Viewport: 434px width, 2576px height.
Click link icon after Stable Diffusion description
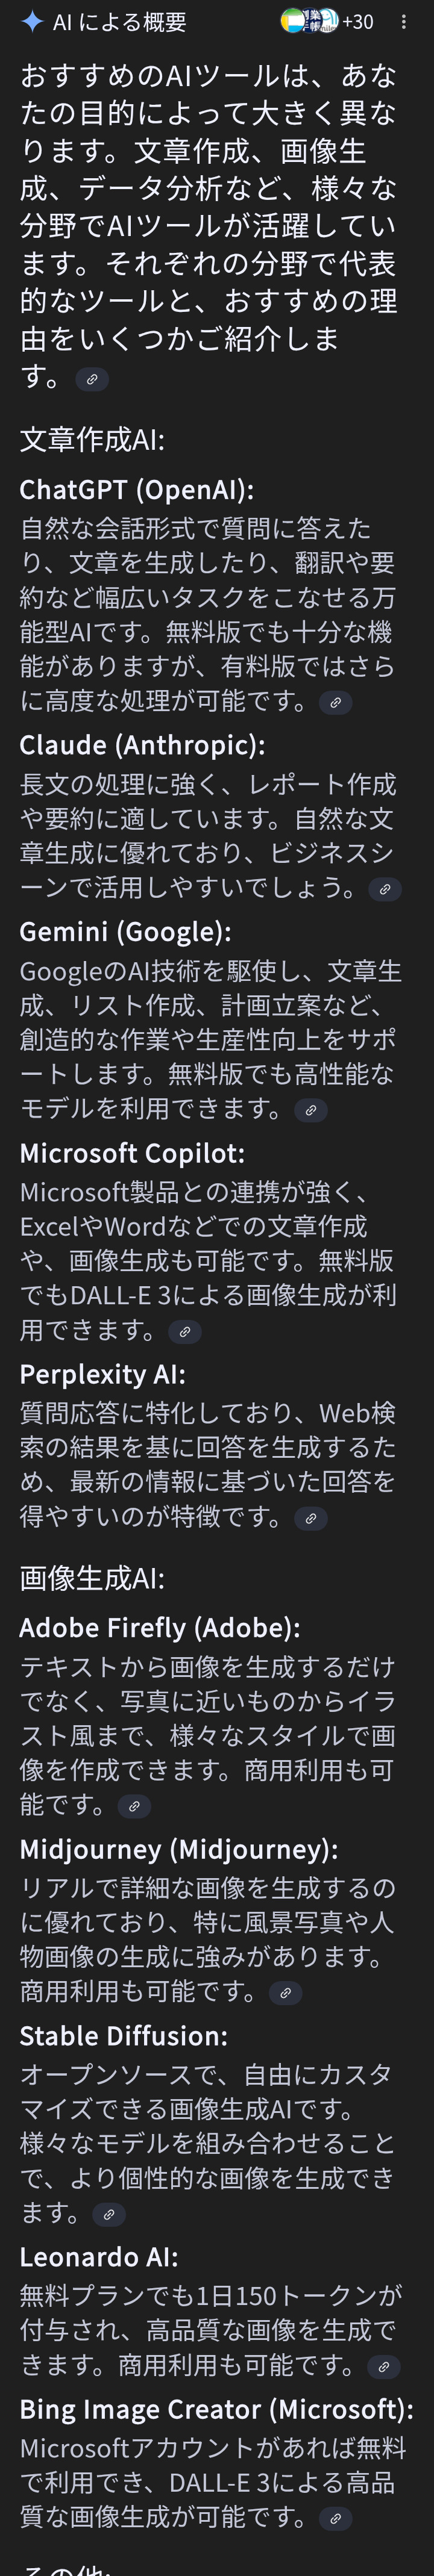(x=109, y=2215)
